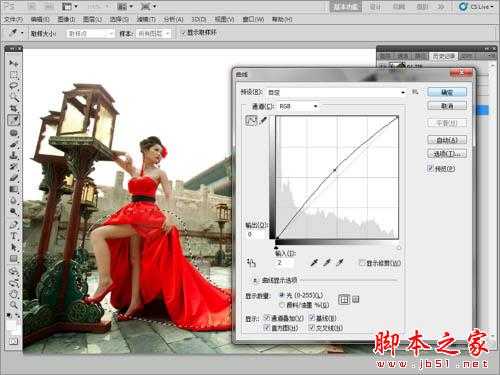Toggle 显示取样环 checkbox in options bar

tap(183, 33)
